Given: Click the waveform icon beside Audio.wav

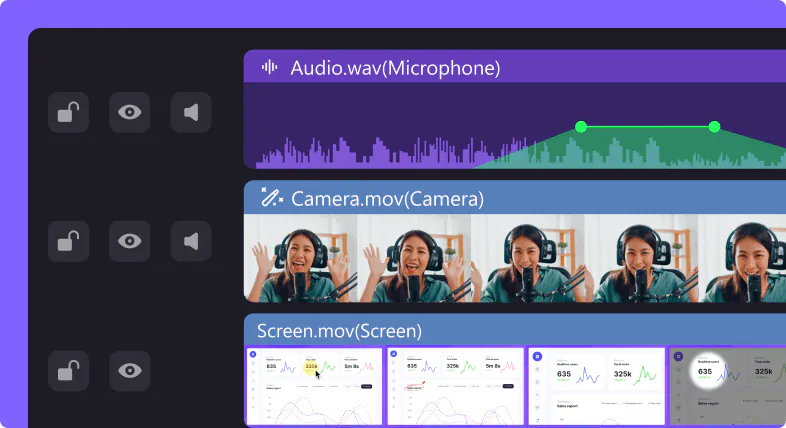Looking at the screenshot, I should coord(269,67).
